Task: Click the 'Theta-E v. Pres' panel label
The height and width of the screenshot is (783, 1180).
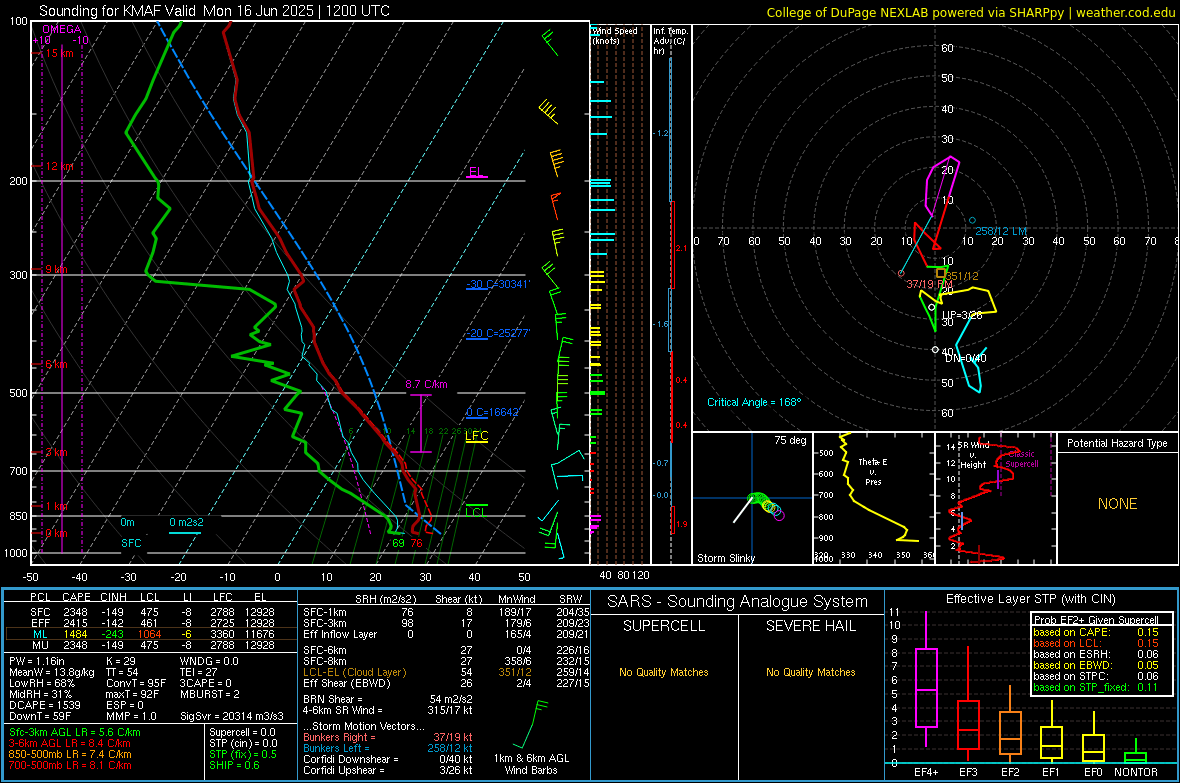Action: pos(873,471)
